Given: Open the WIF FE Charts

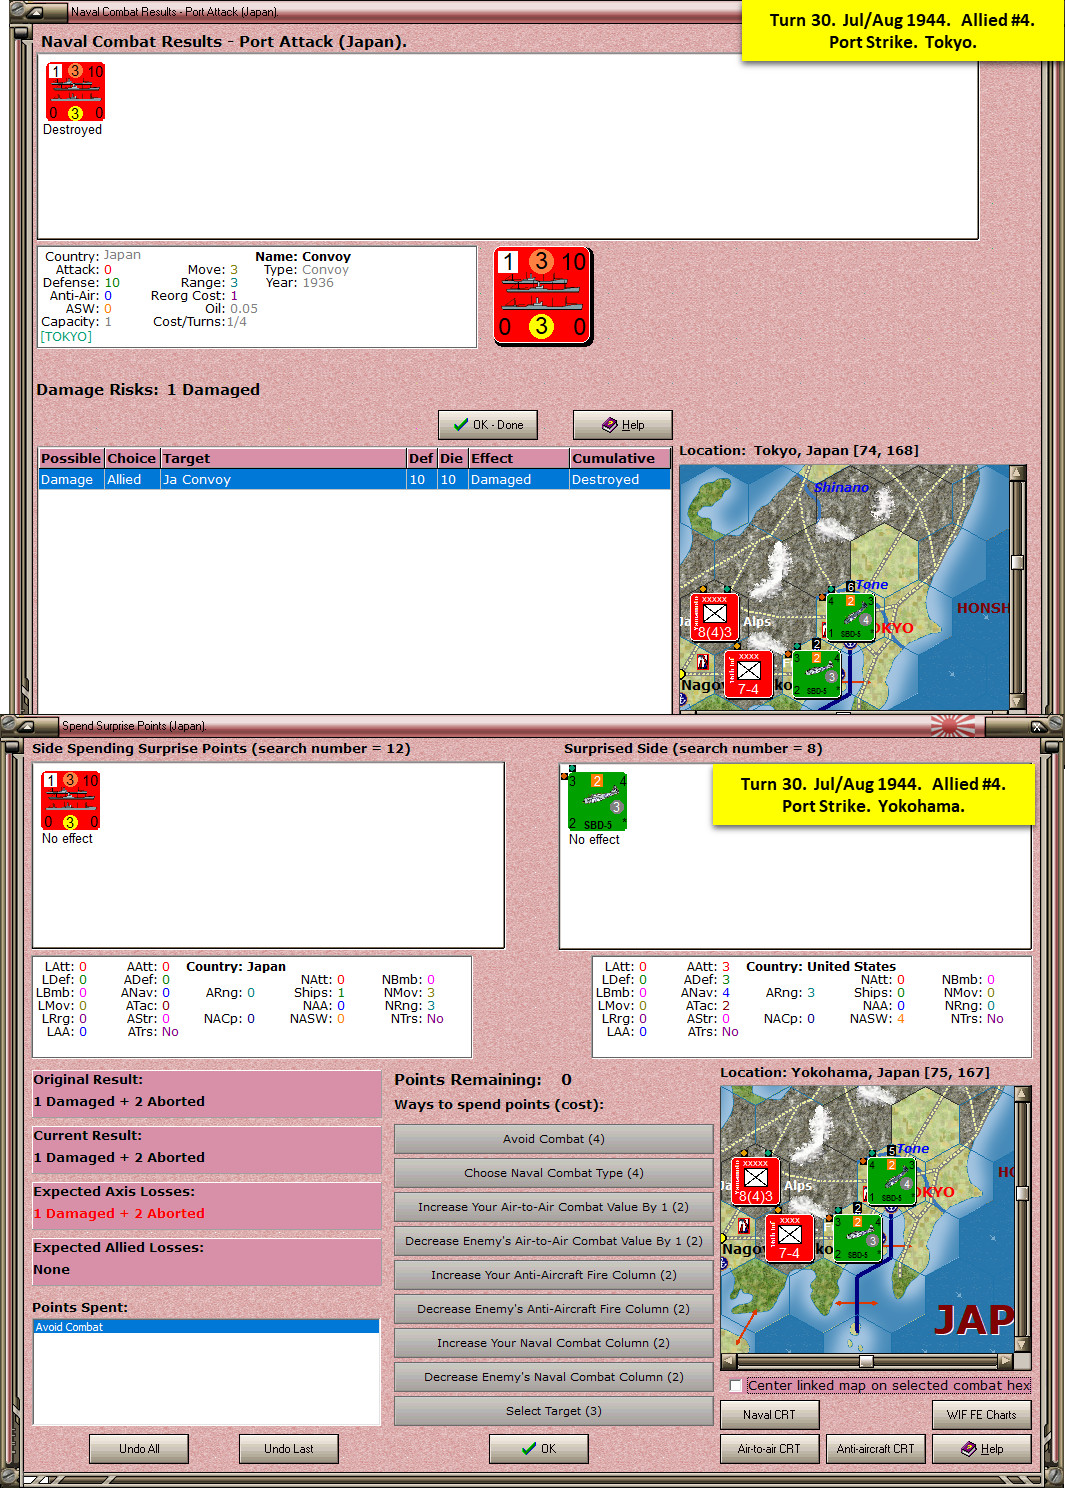Looking at the screenshot, I should [x=981, y=1415].
